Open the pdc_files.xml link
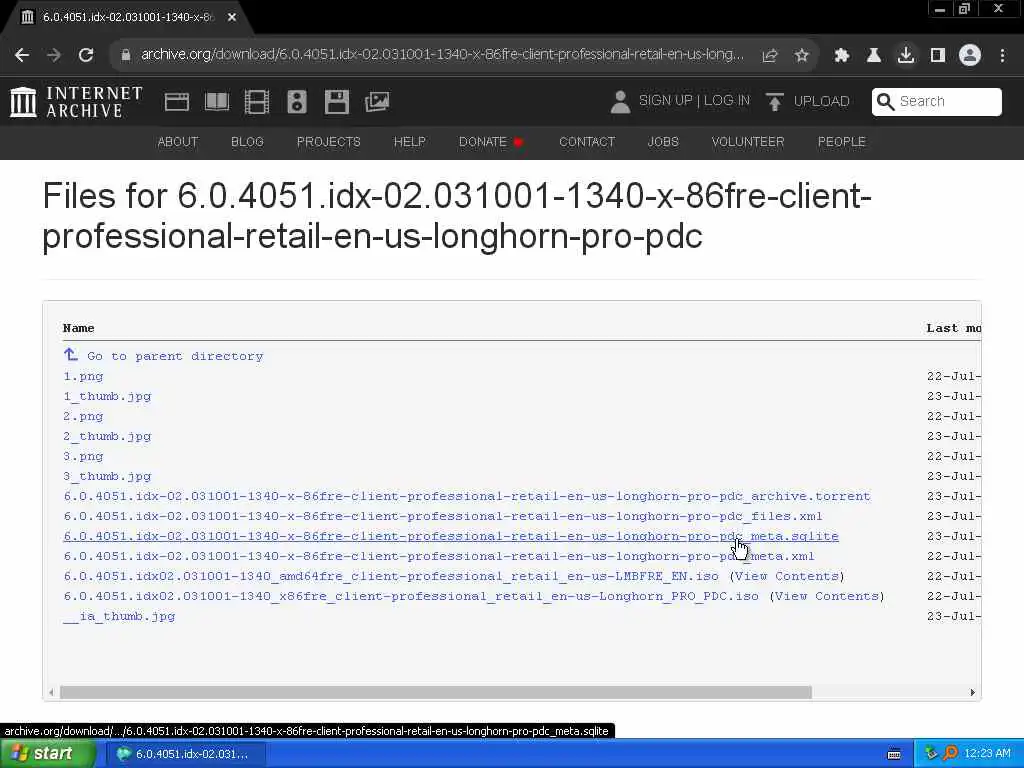1024x768 pixels. pyautogui.click(x=443, y=516)
